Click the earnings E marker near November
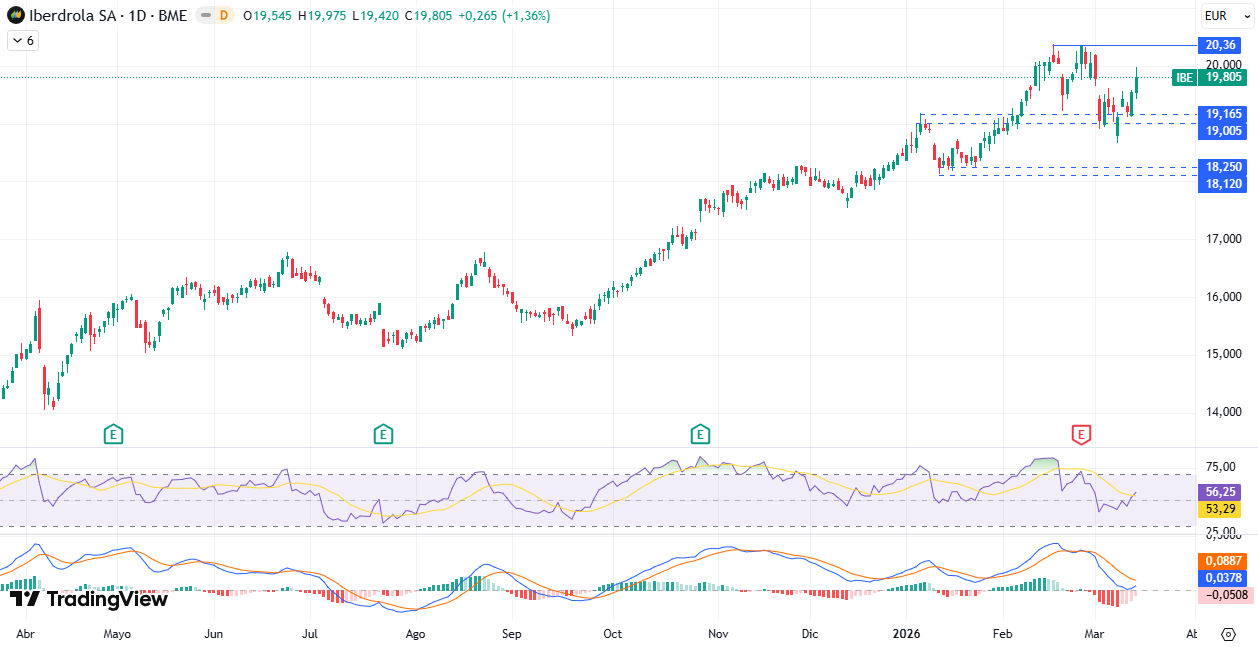This screenshot has width=1258, height=647. pos(700,434)
